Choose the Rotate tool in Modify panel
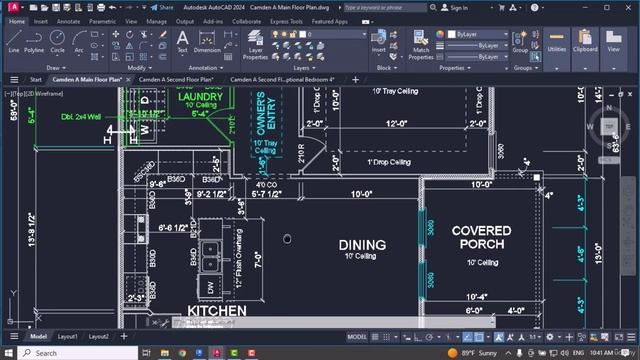The height and width of the screenshot is (360, 640). coord(129,34)
